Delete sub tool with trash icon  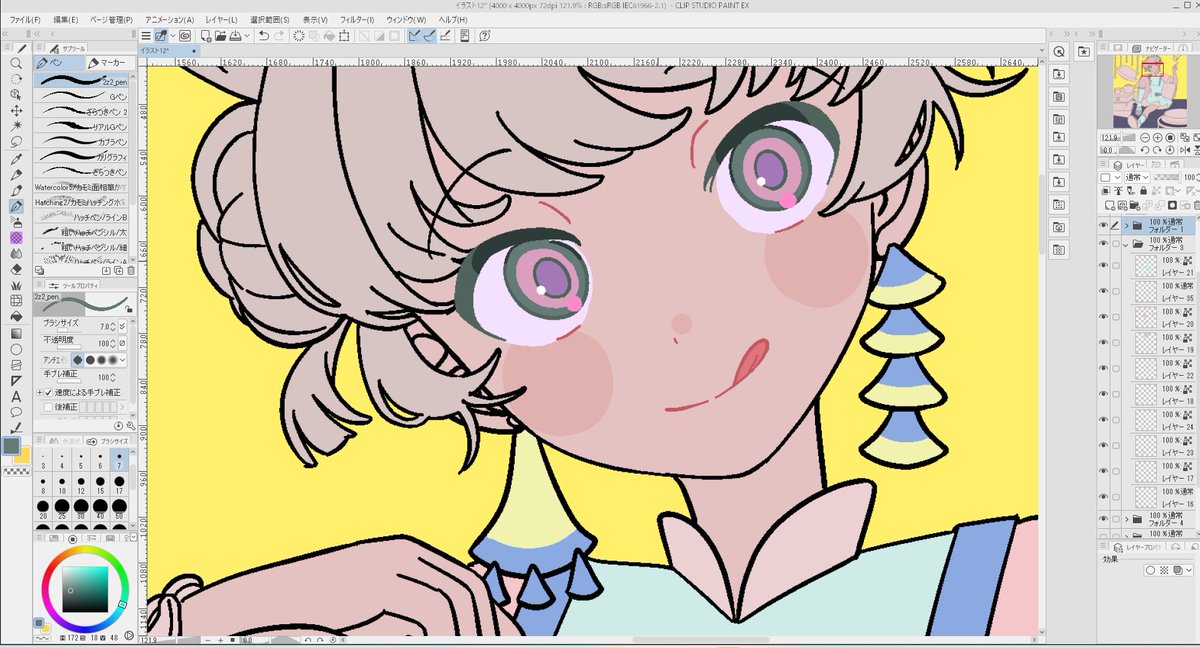pyautogui.click(x=131, y=271)
